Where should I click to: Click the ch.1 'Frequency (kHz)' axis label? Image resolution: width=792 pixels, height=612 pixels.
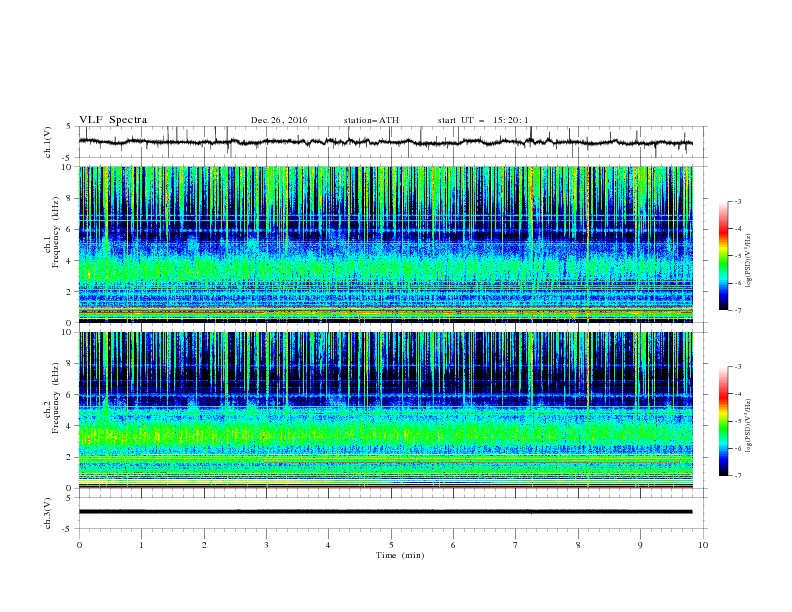[x=56, y=233]
